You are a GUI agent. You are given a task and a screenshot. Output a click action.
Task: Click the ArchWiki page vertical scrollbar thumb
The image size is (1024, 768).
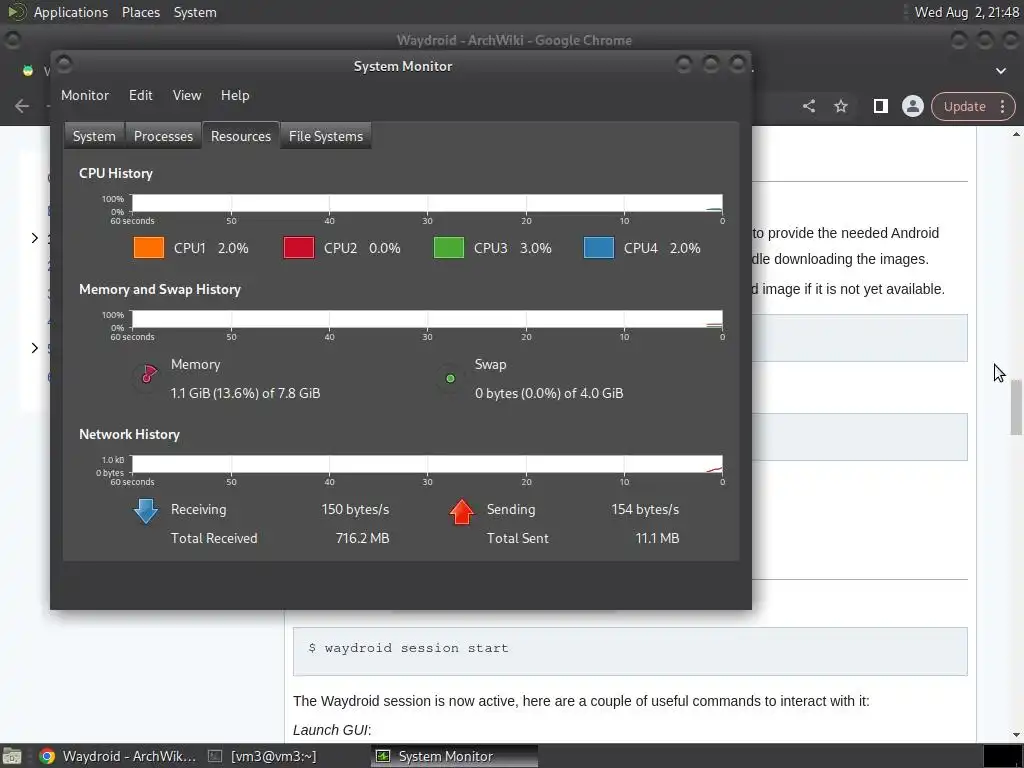[1016, 407]
